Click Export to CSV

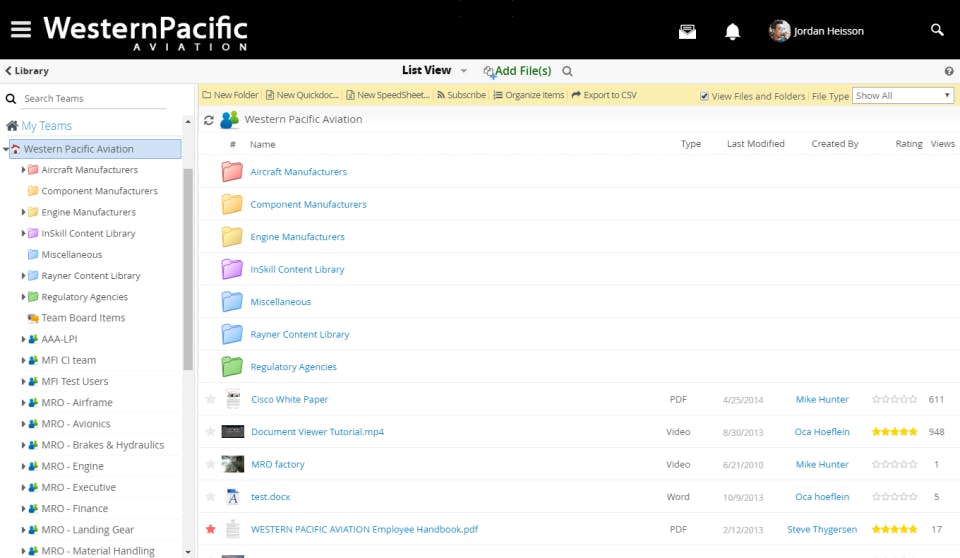(604, 95)
